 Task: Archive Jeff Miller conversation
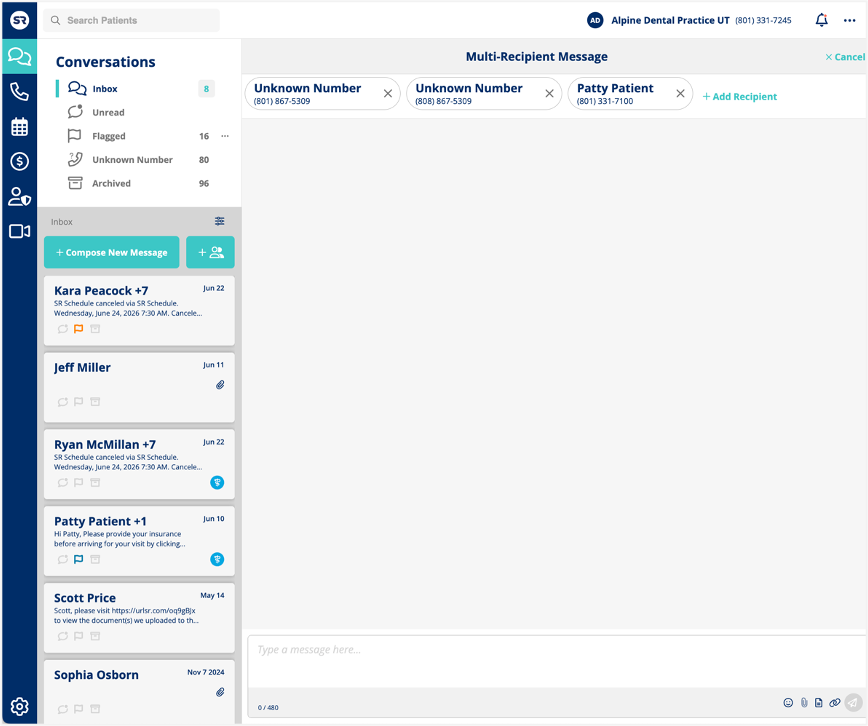(95, 402)
